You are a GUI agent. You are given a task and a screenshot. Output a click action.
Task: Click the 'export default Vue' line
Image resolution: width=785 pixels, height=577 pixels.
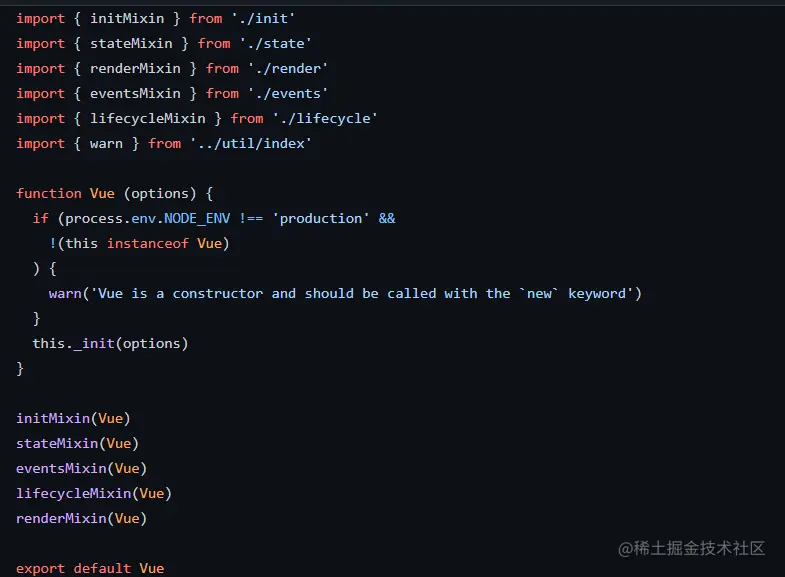click(x=90, y=568)
